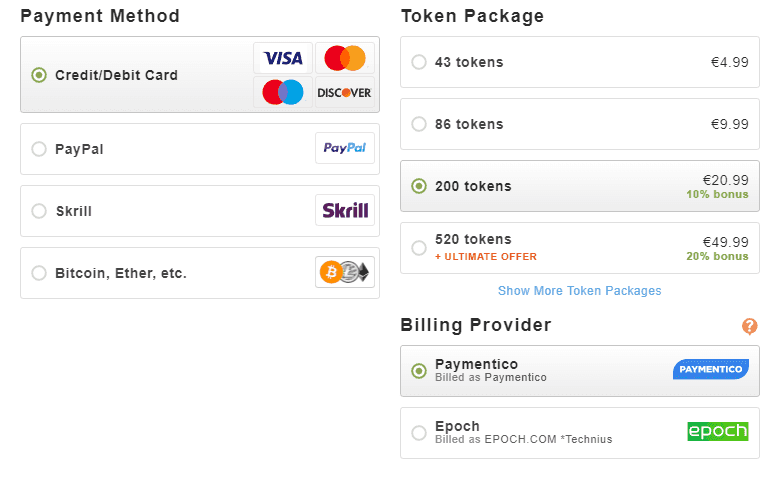Viewport: 780px width, 477px height.
Task: Click the Bitcoin and Ether coins icon
Action: (x=345, y=272)
